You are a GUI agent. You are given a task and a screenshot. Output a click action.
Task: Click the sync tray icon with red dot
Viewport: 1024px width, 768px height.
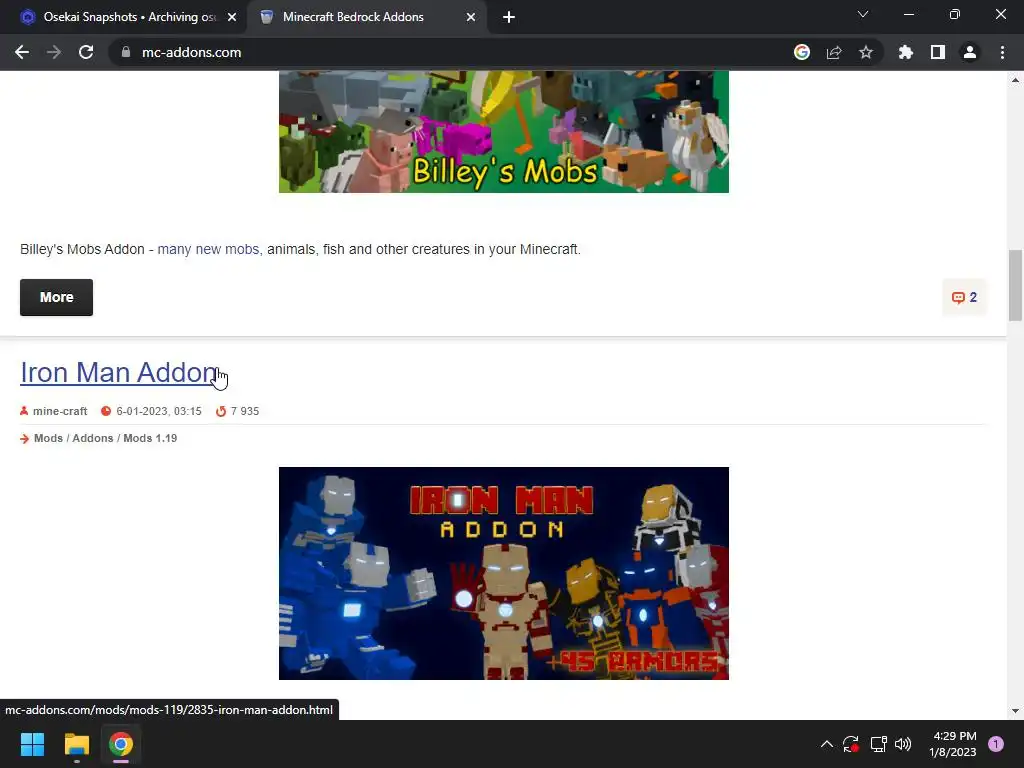pyautogui.click(x=851, y=744)
